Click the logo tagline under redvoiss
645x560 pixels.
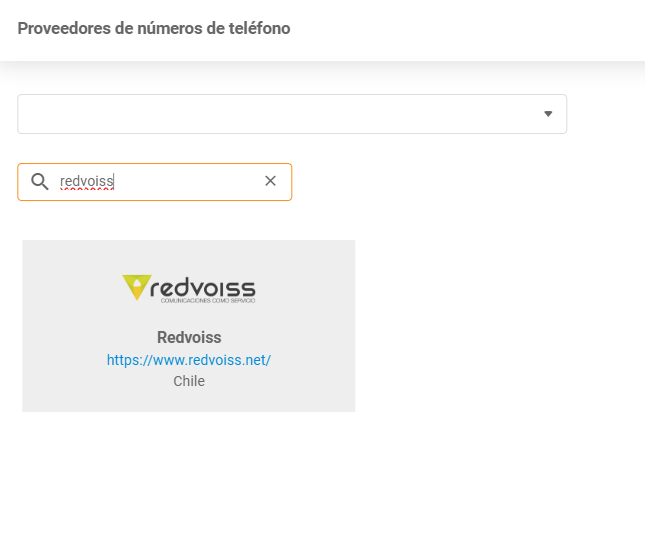[x=200, y=300]
